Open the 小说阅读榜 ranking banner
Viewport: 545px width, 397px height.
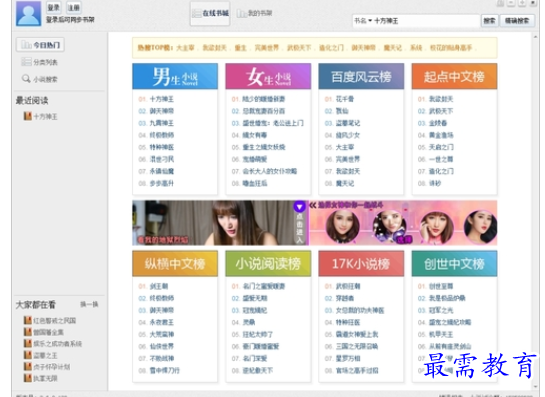(x=268, y=264)
